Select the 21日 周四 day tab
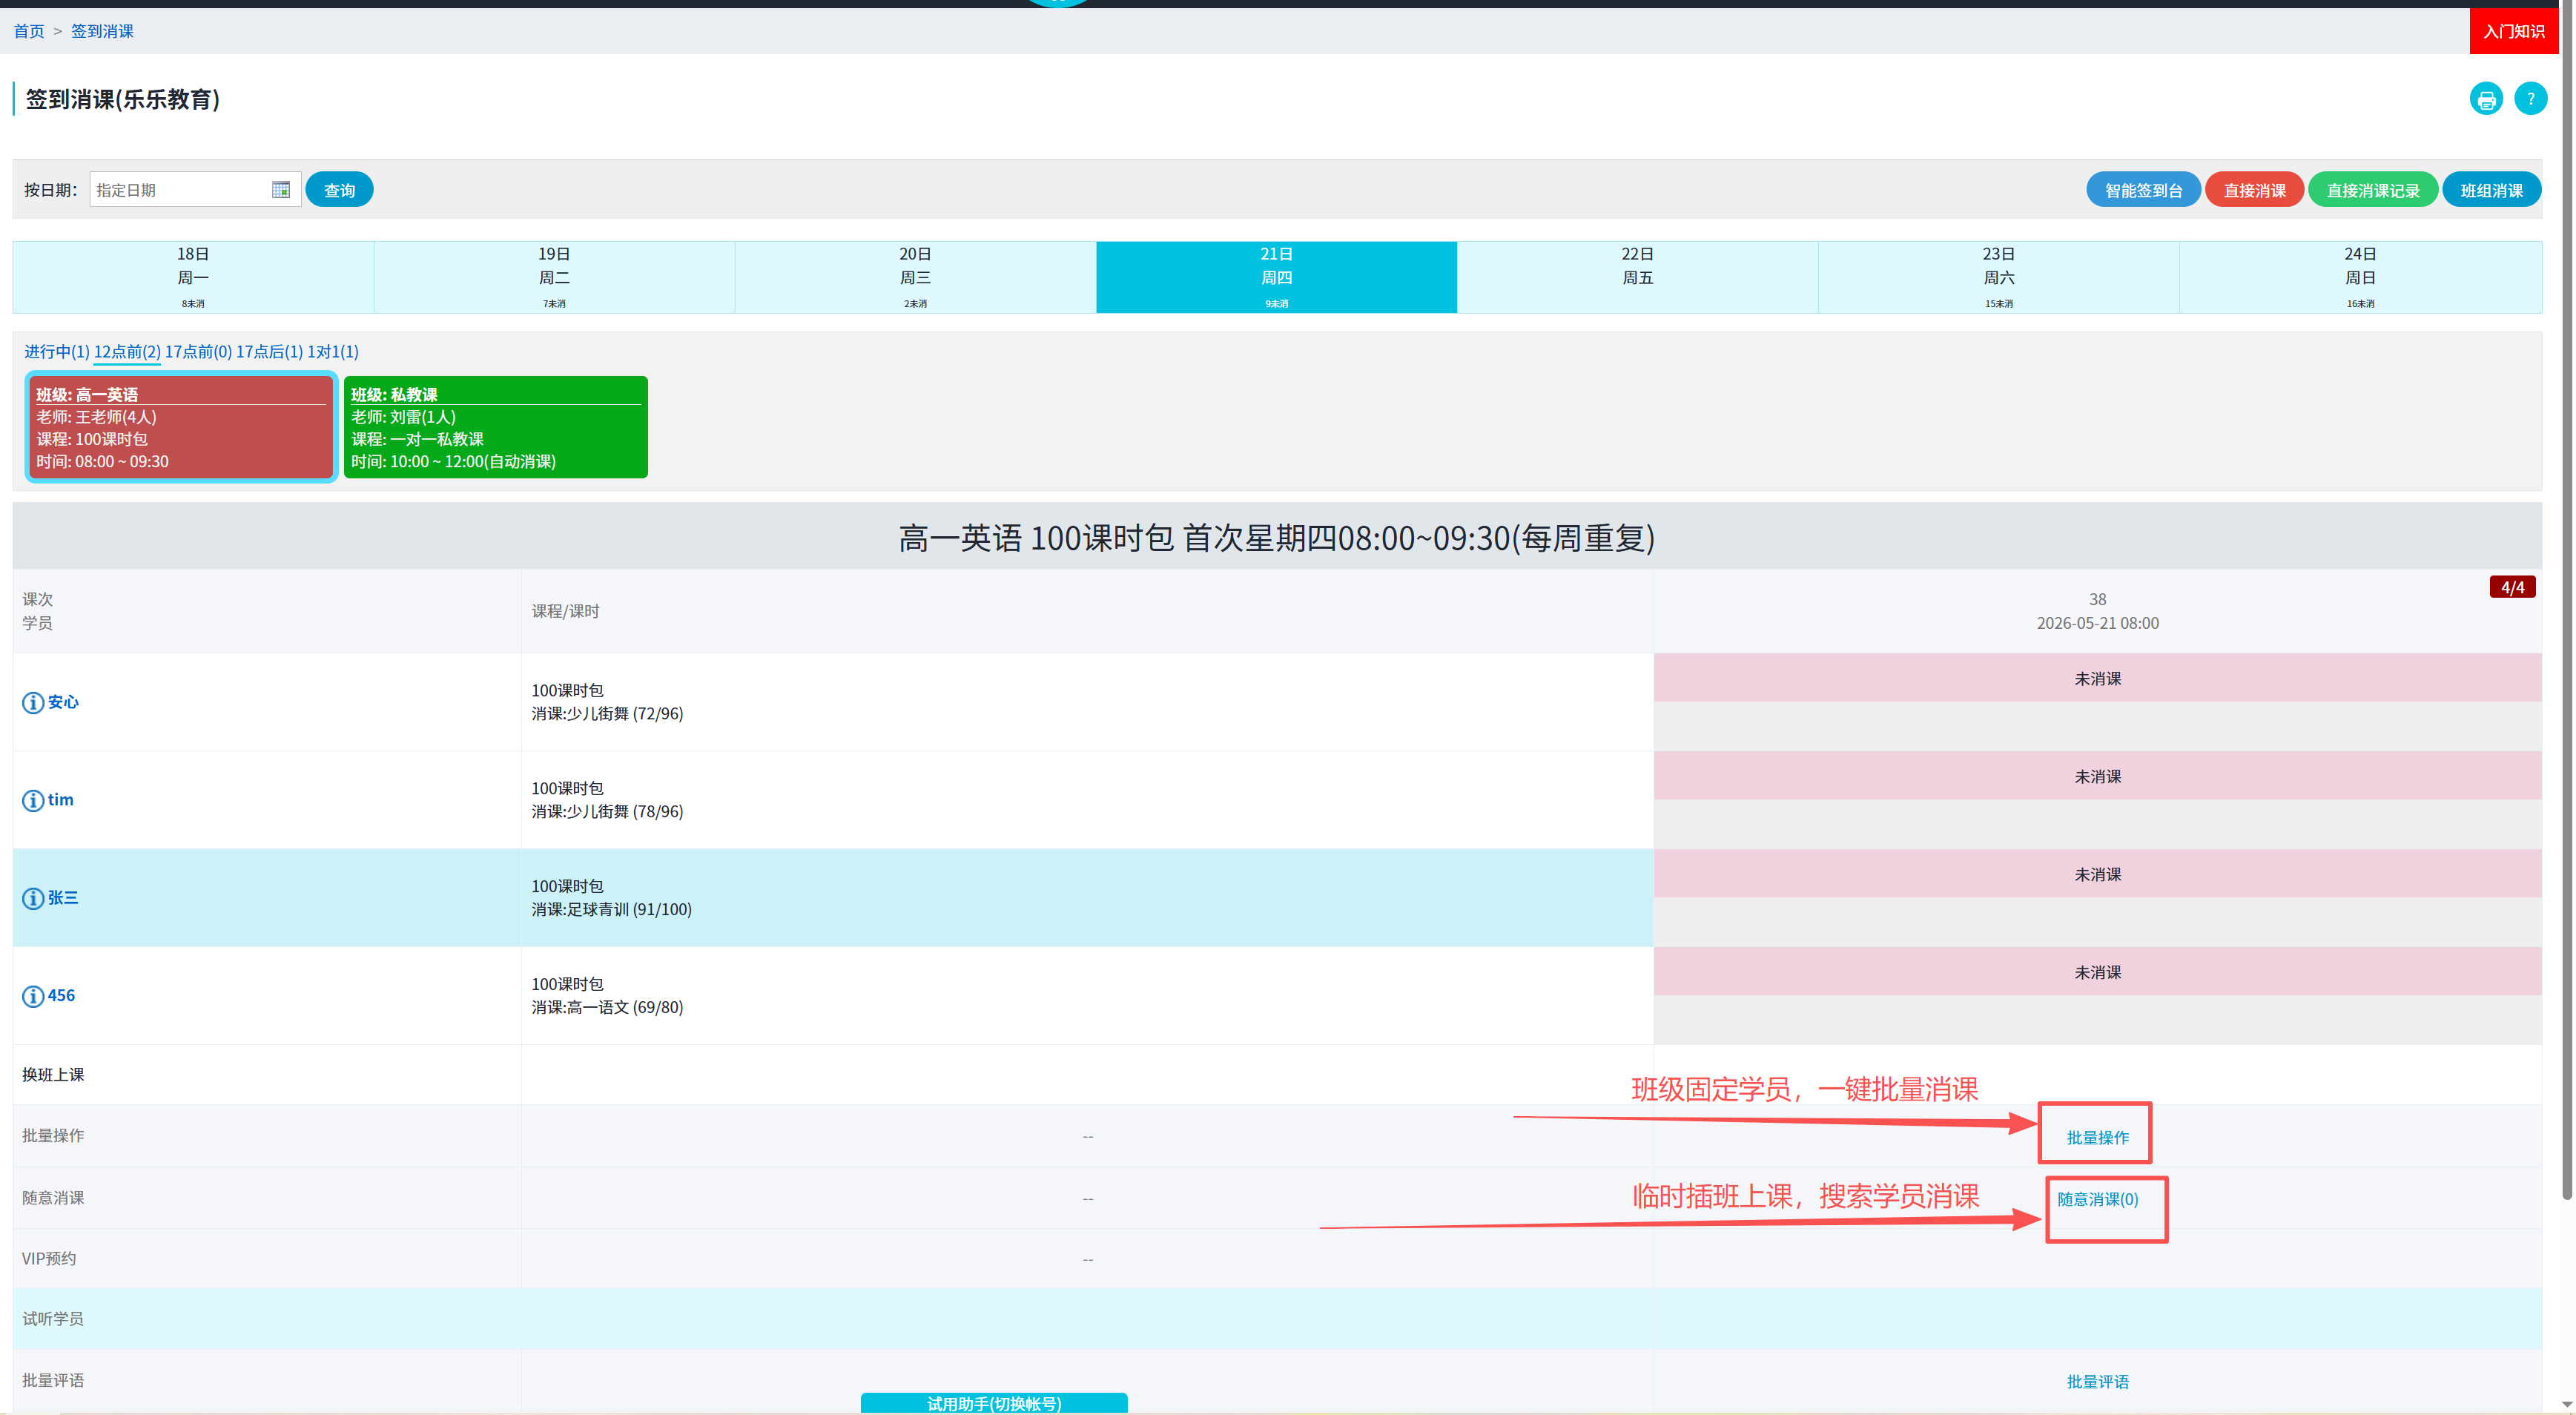The image size is (2576, 1415). pyautogui.click(x=1276, y=277)
